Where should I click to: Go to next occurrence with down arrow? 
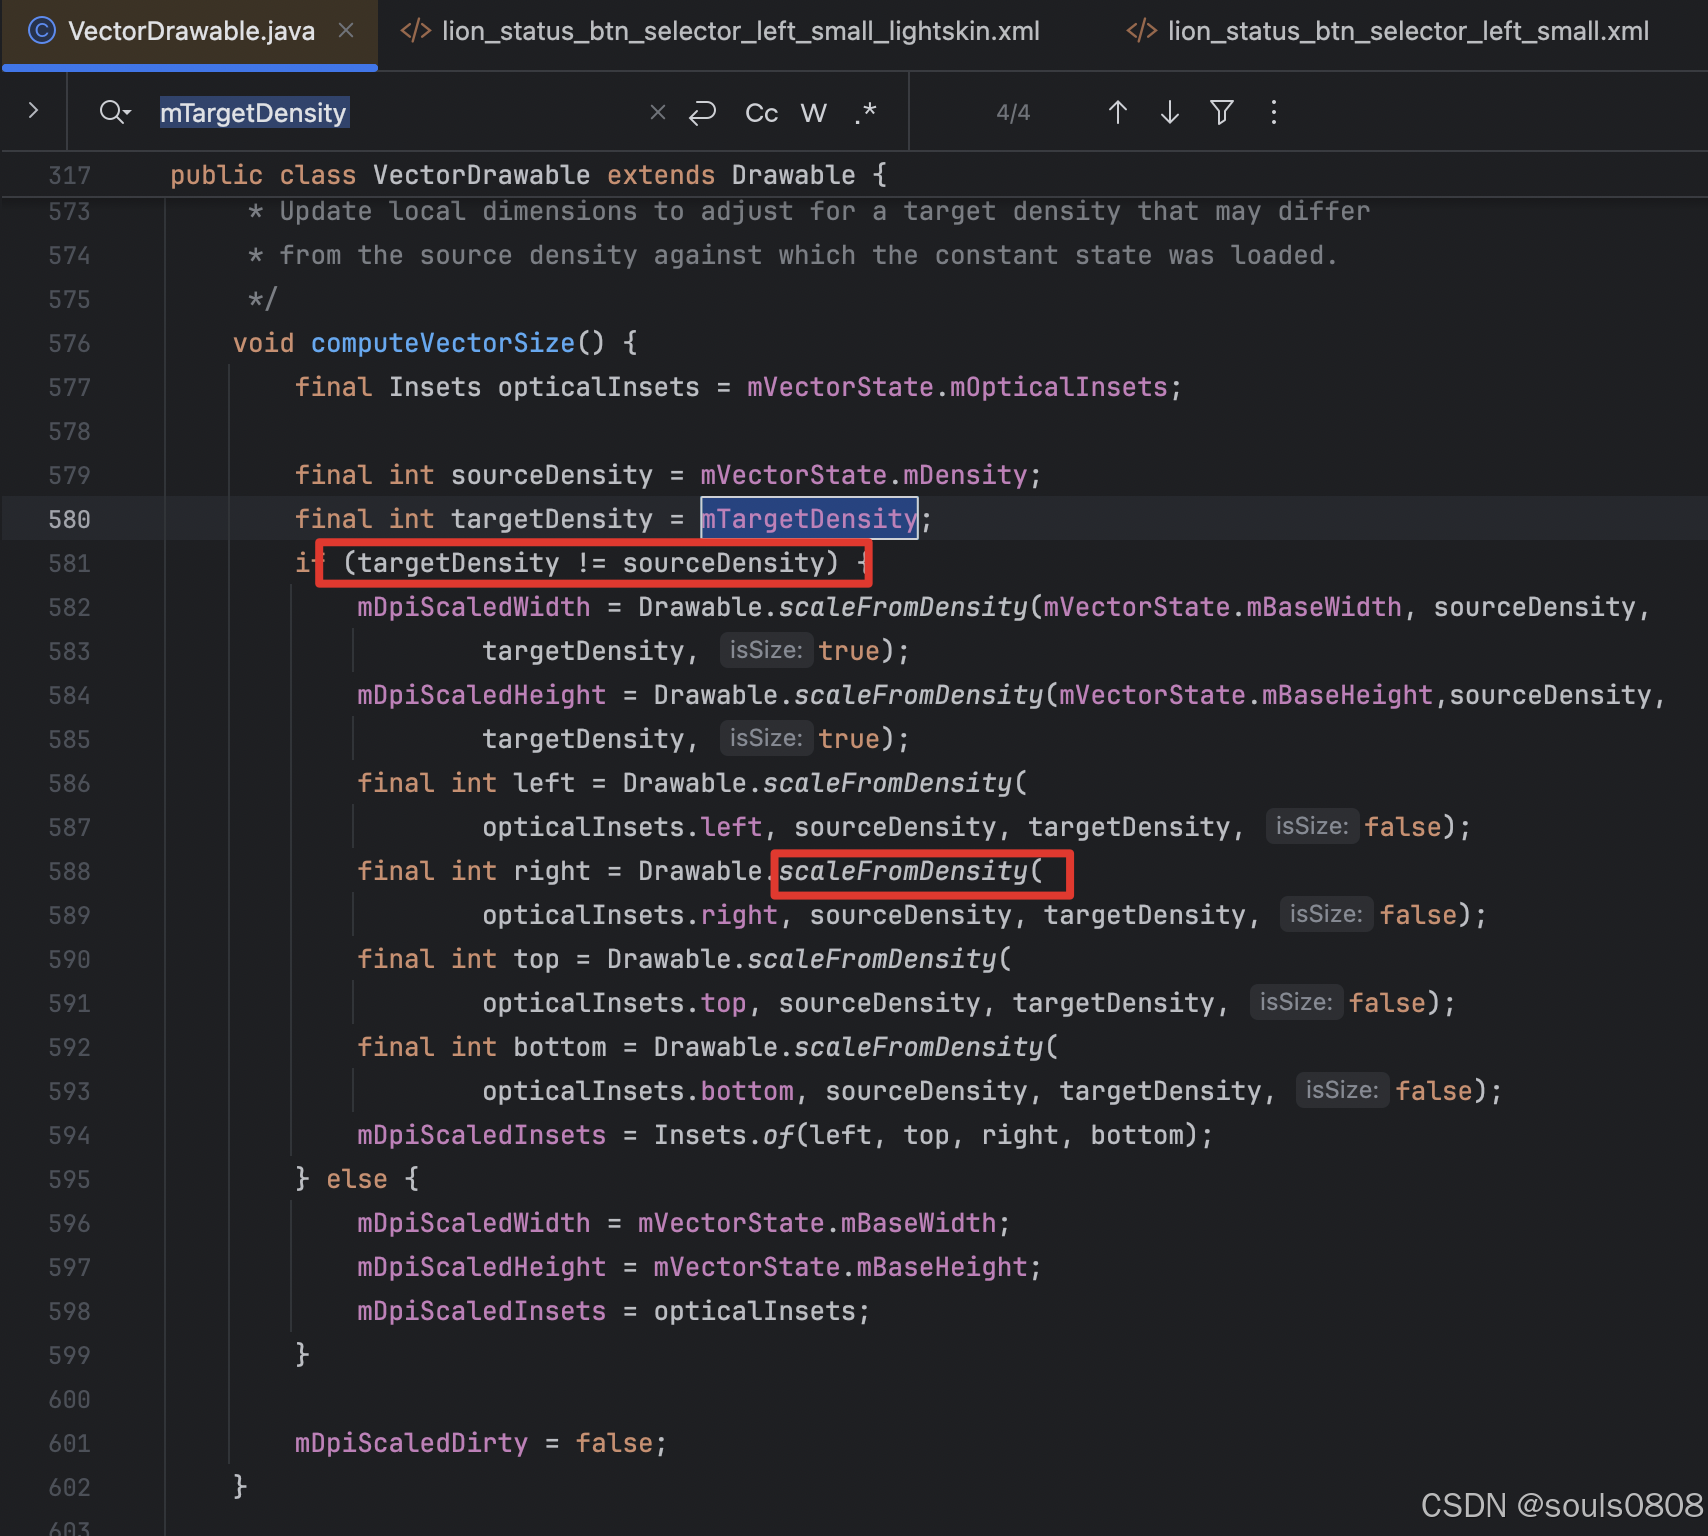(1168, 112)
